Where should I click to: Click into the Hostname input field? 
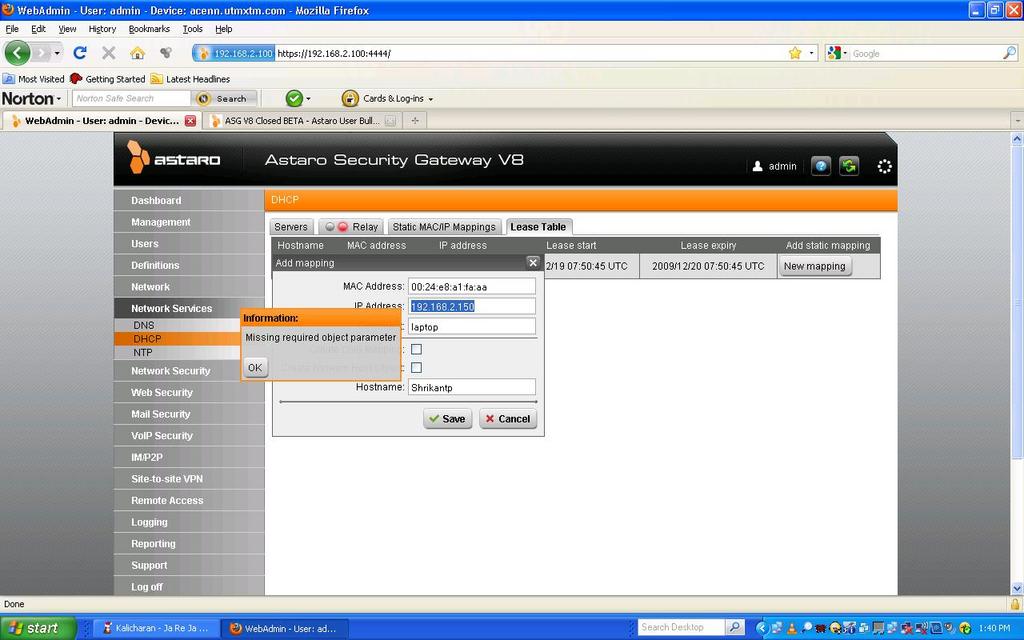(471, 387)
